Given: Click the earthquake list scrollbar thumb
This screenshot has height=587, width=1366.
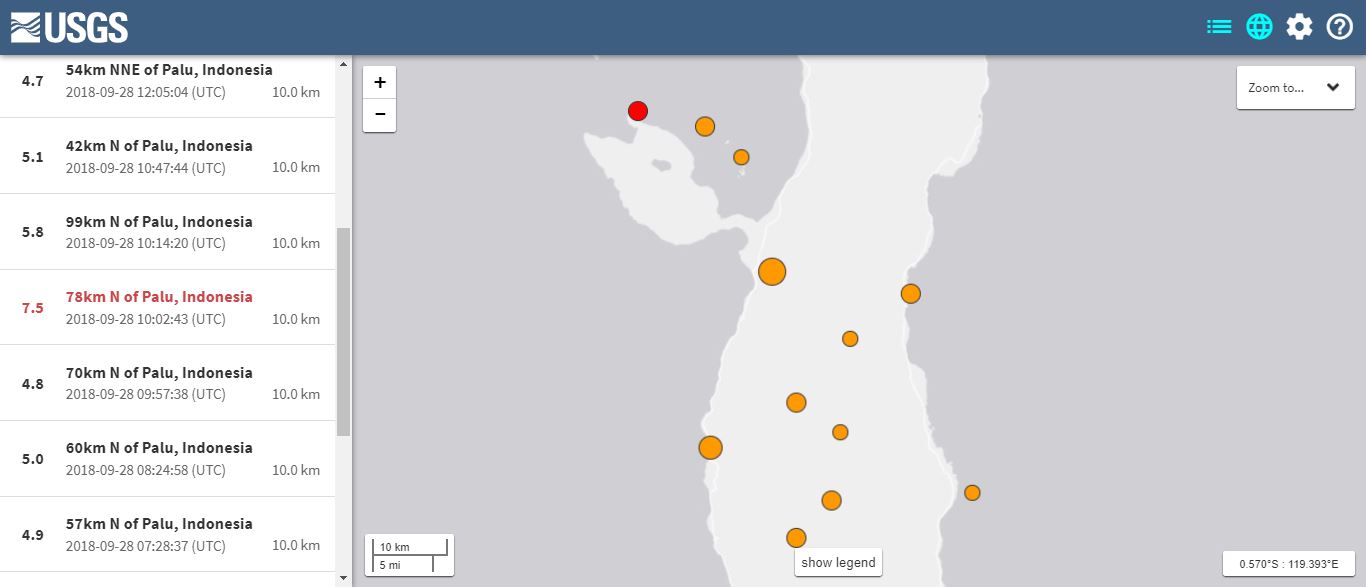Looking at the screenshot, I should (x=344, y=330).
